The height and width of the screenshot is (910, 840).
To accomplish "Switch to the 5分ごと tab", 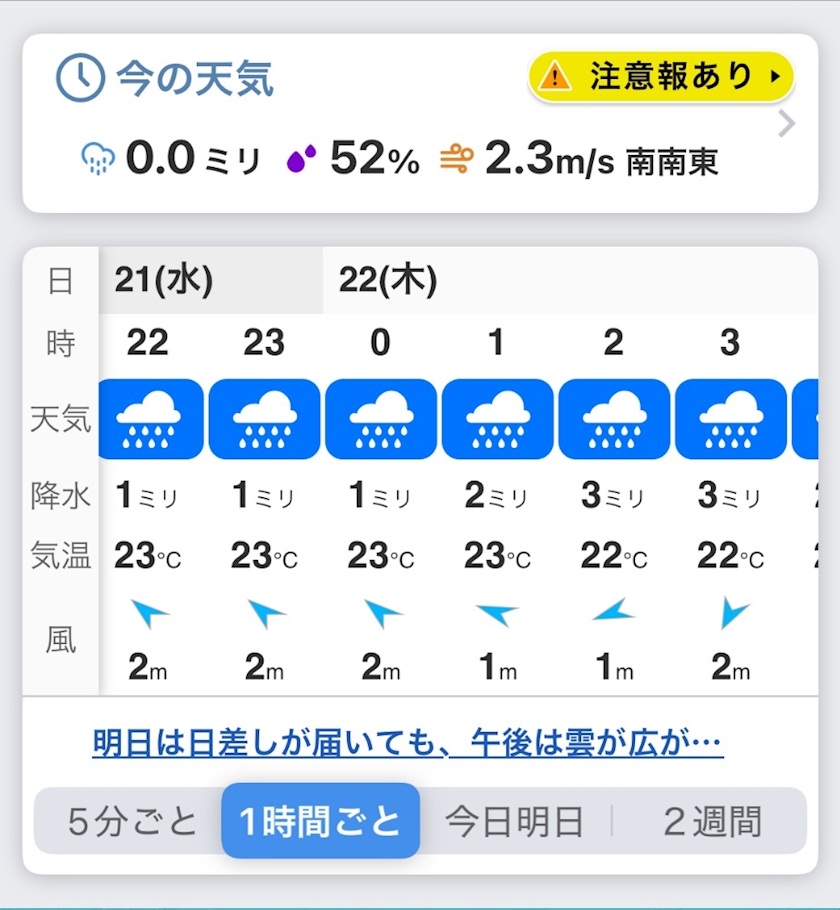I will [133, 822].
